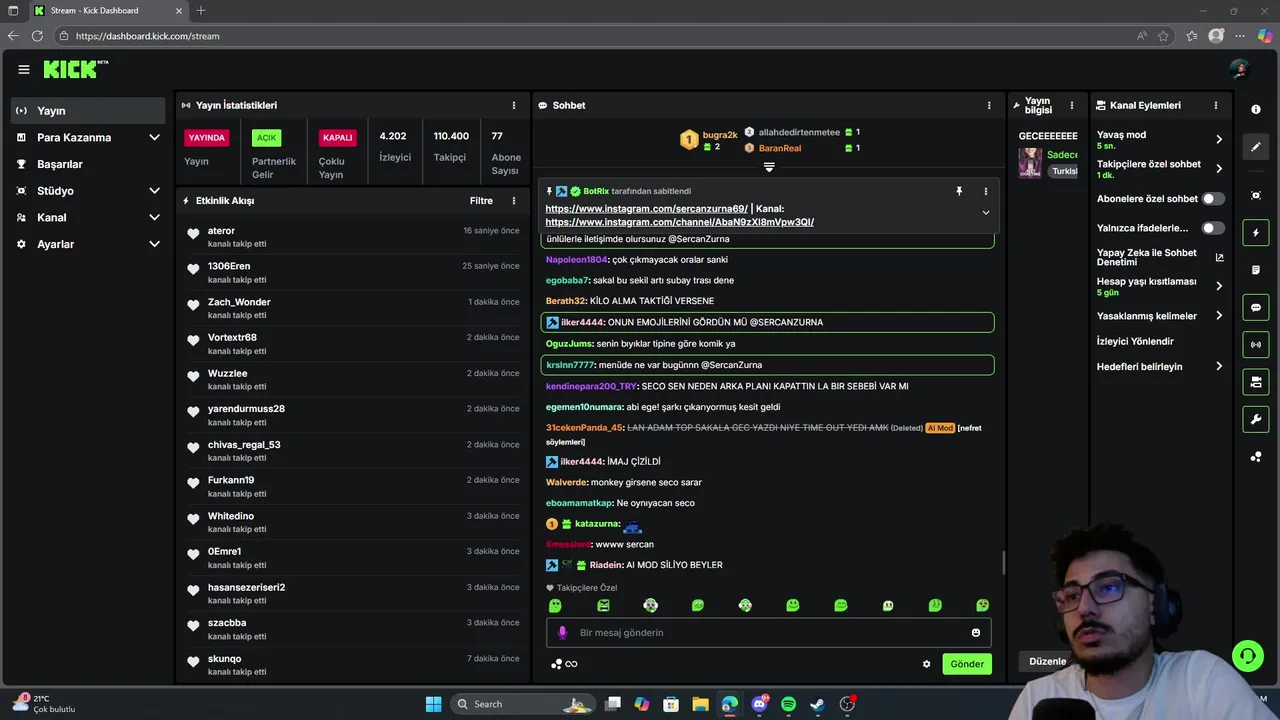Expand the Ayarlar sidebar section

(88, 244)
